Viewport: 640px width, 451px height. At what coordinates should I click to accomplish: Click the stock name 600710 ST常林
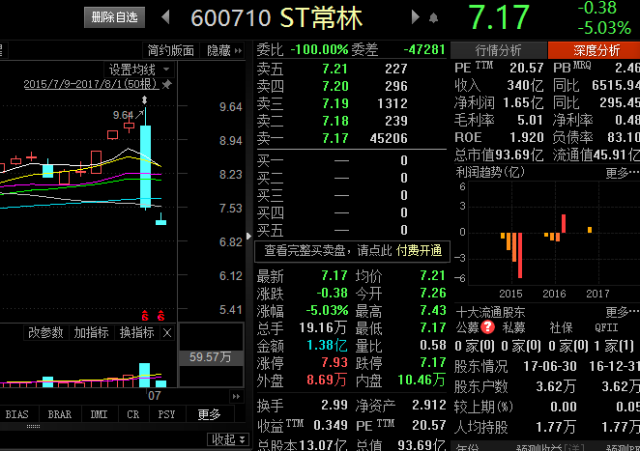277,18
